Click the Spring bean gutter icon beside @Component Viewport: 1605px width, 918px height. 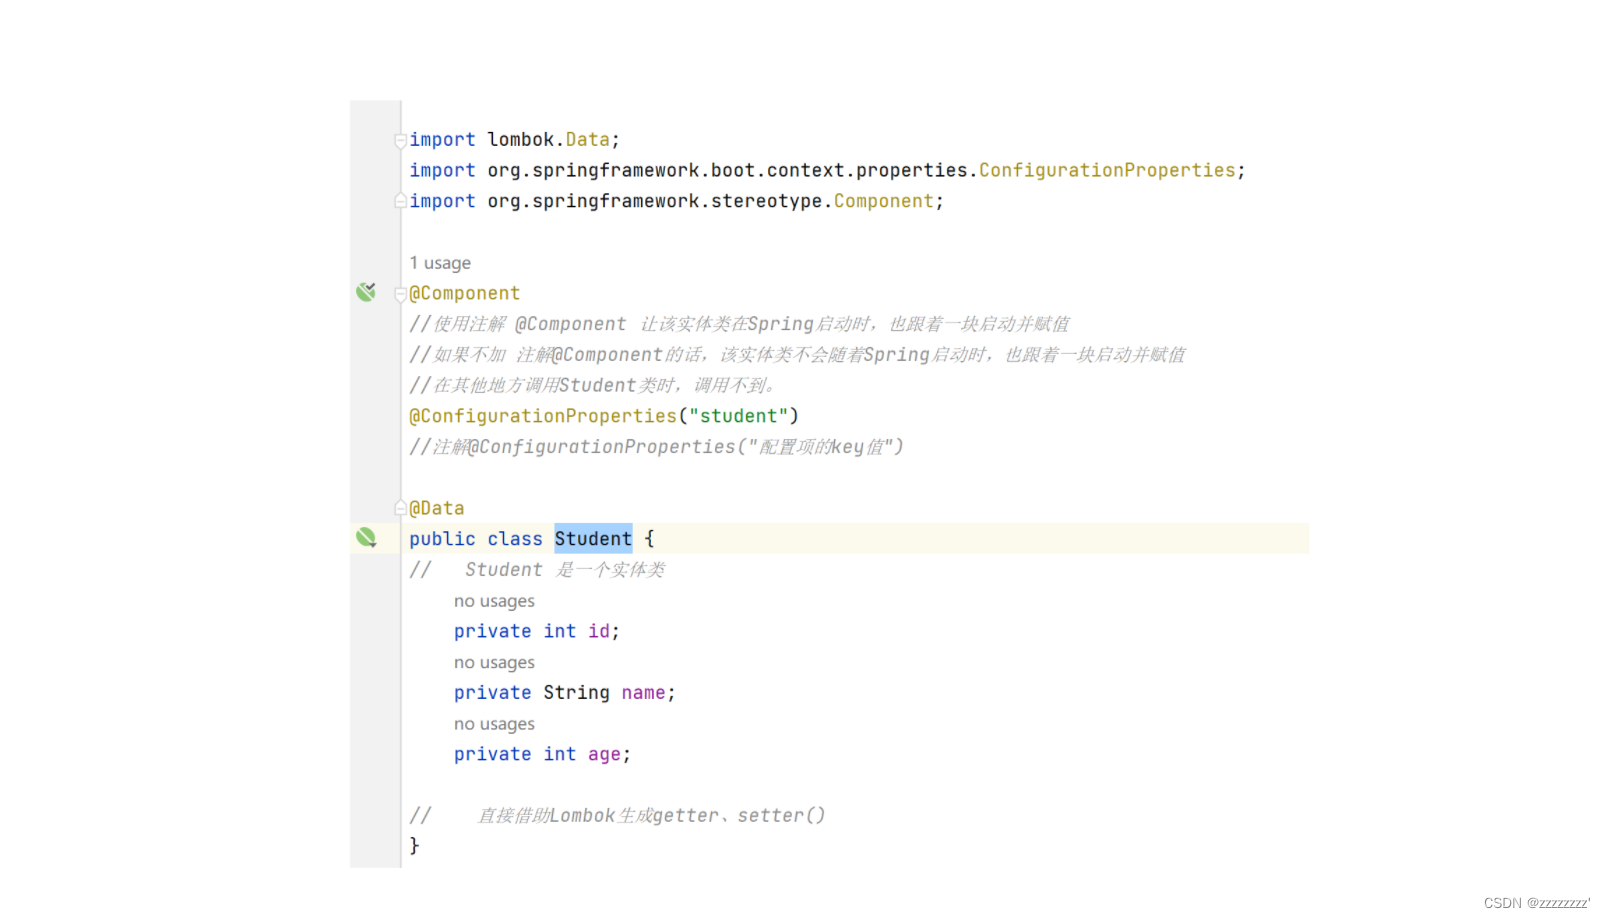point(366,292)
